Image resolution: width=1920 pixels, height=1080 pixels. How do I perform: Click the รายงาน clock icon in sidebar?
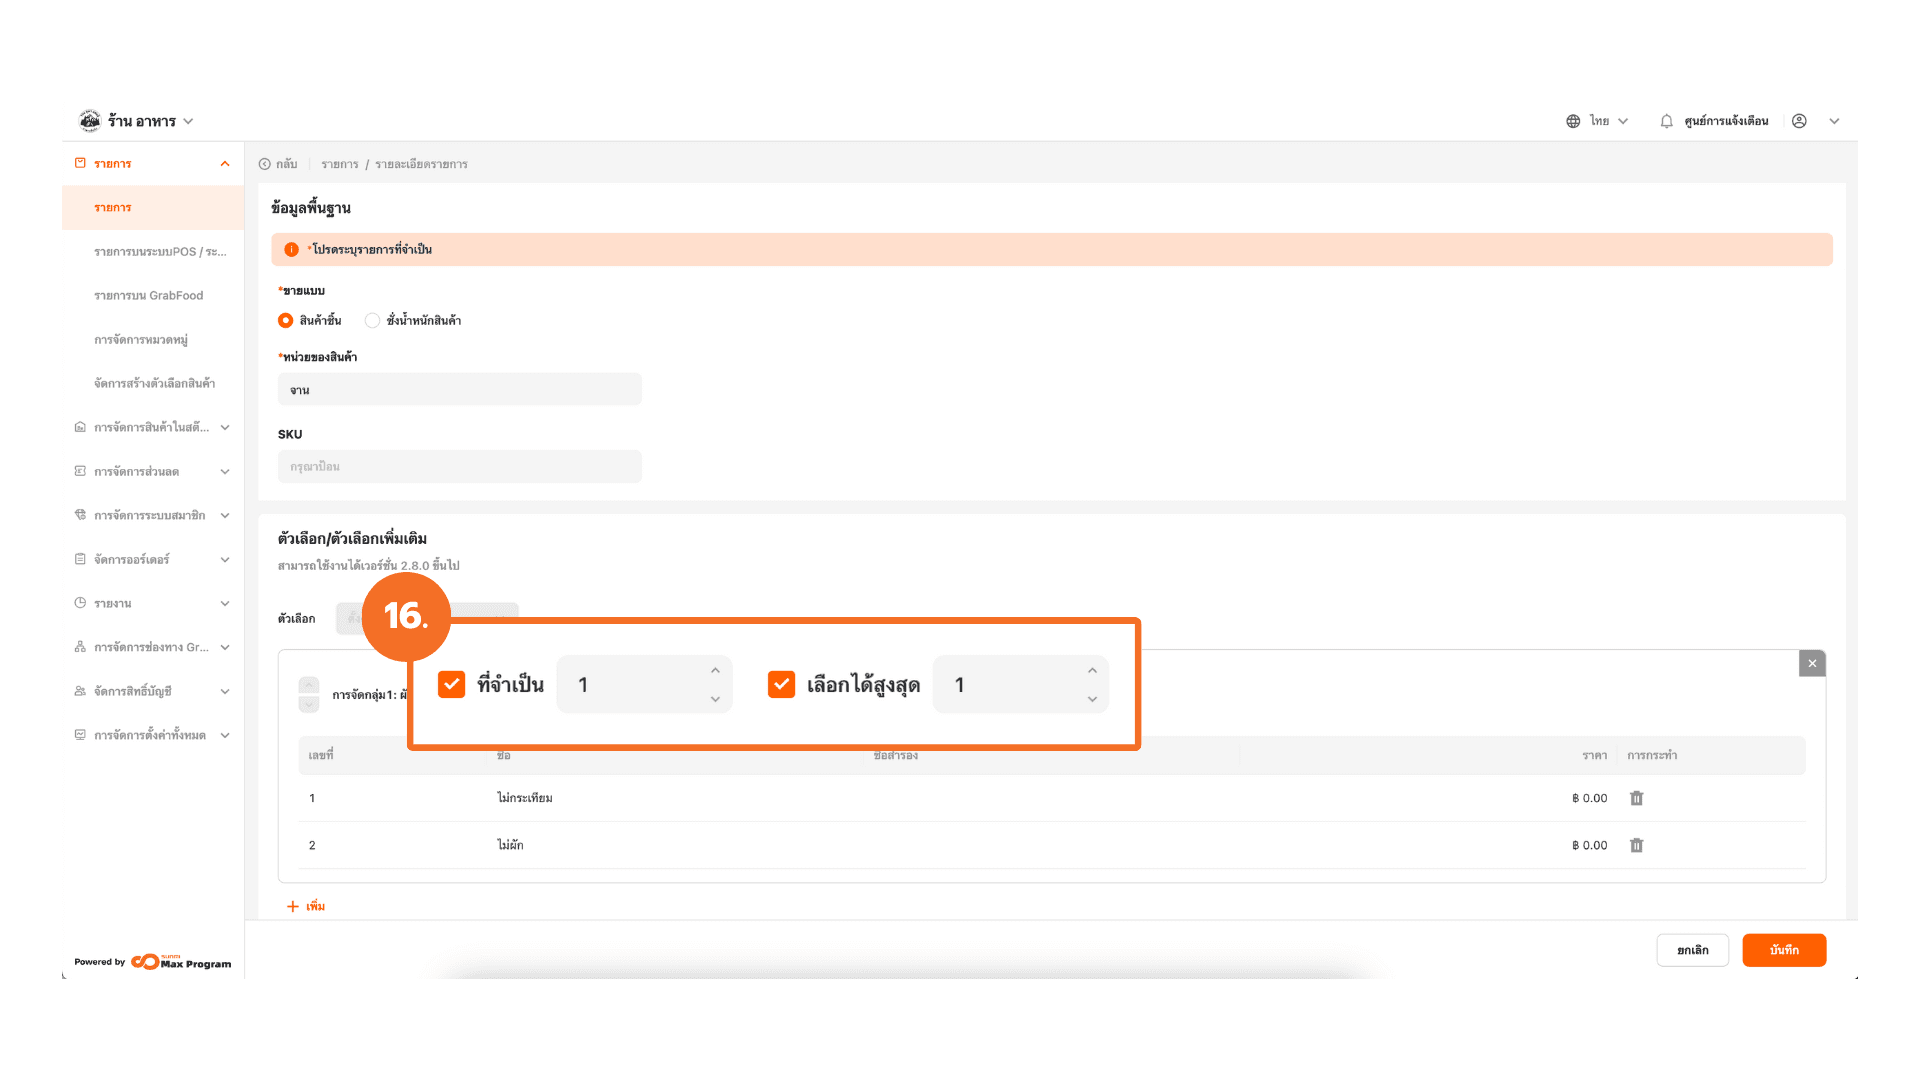(x=80, y=603)
